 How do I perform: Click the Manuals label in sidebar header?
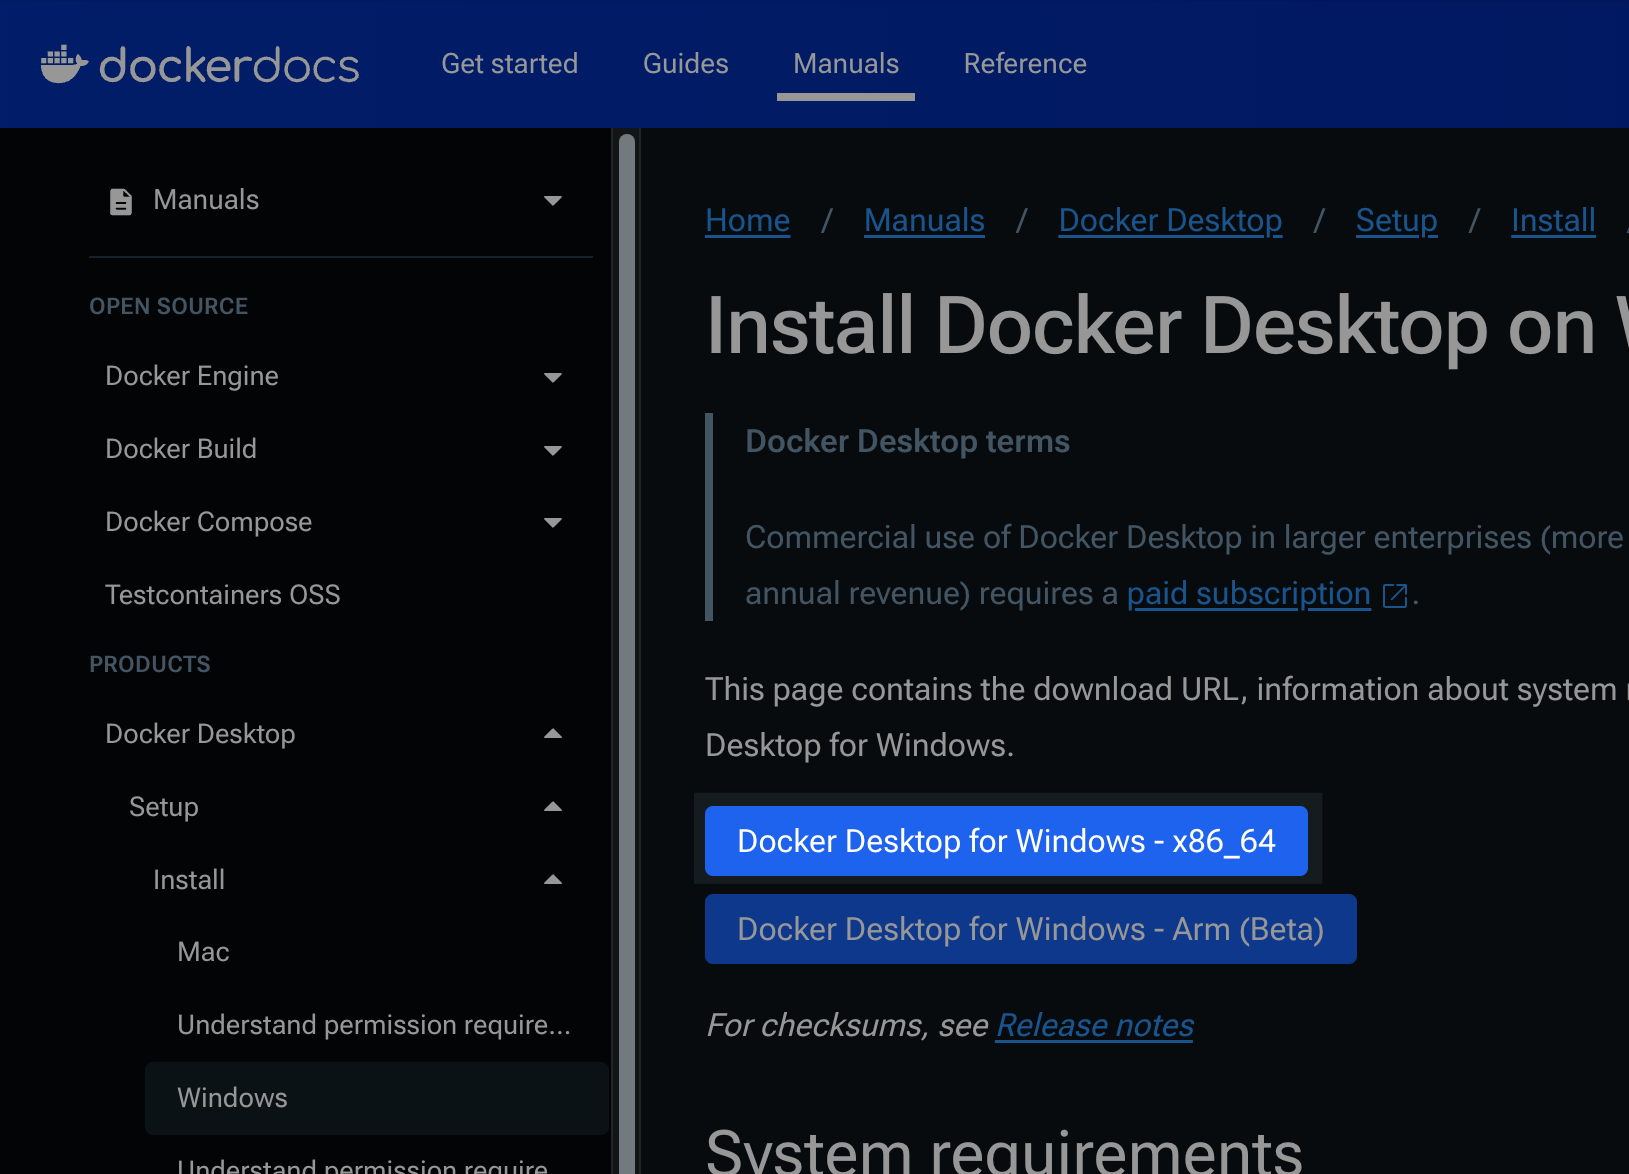pyautogui.click(x=206, y=200)
